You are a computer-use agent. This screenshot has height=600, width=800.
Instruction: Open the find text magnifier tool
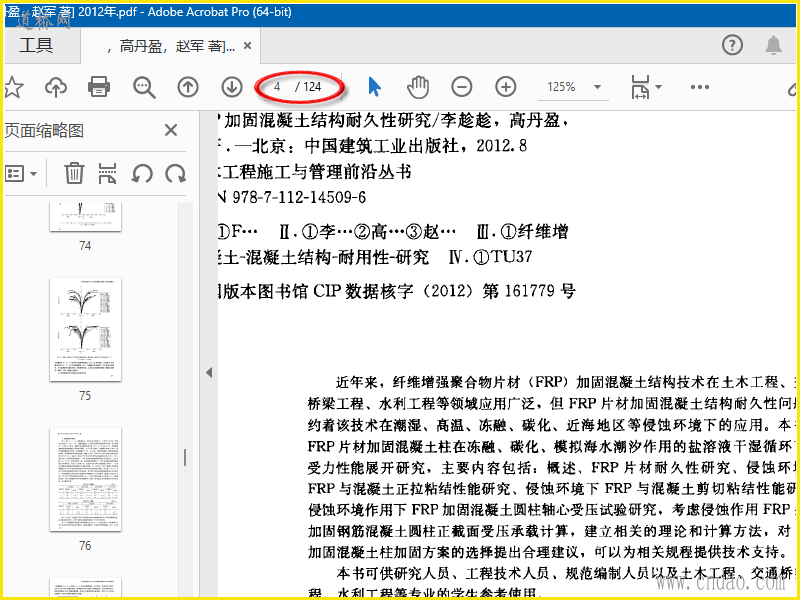144,87
